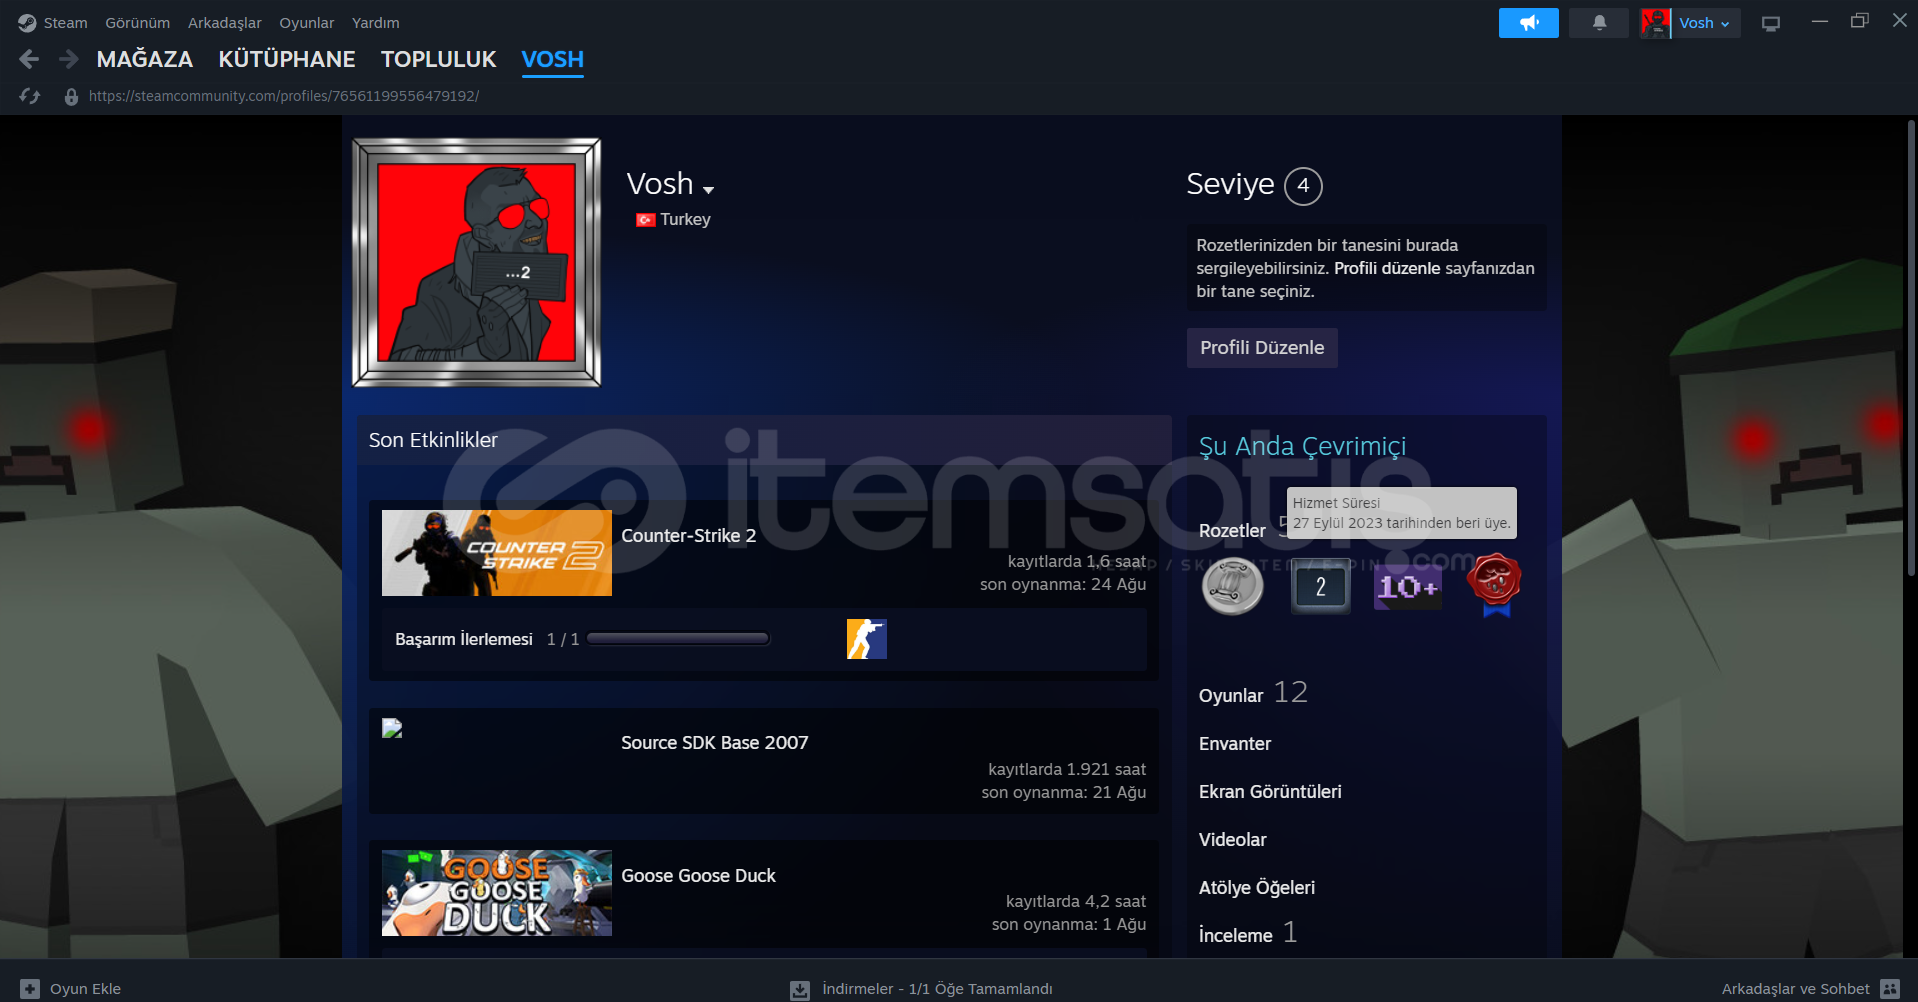Restore down the Steam window
The height and width of the screenshot is (1002, 1918).
[x=1860, y=21]
